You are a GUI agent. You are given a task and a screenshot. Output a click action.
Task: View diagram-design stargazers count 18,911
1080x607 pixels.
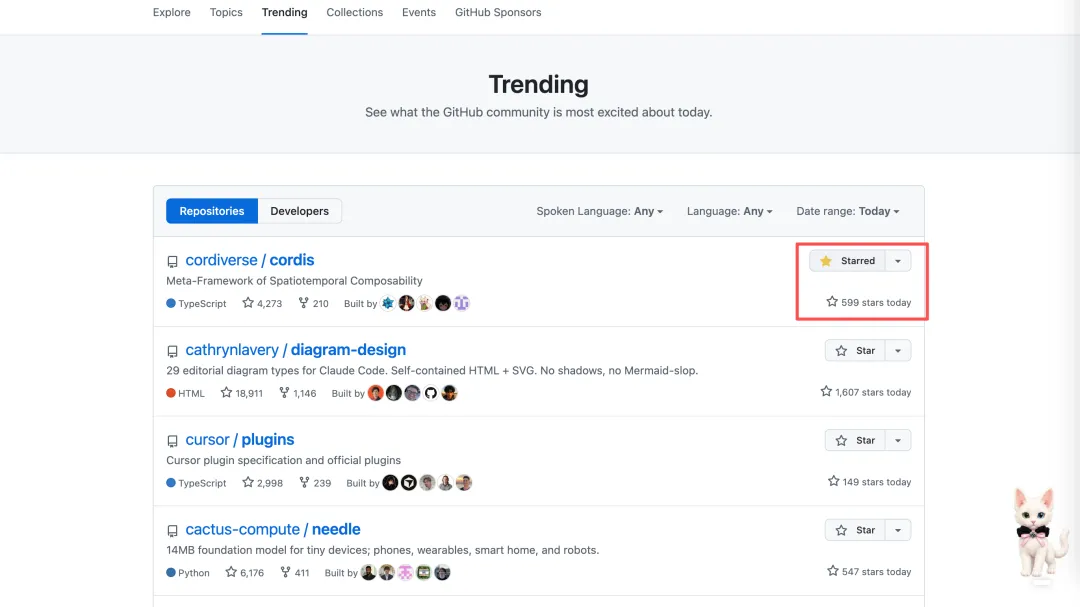coord(241,393)
